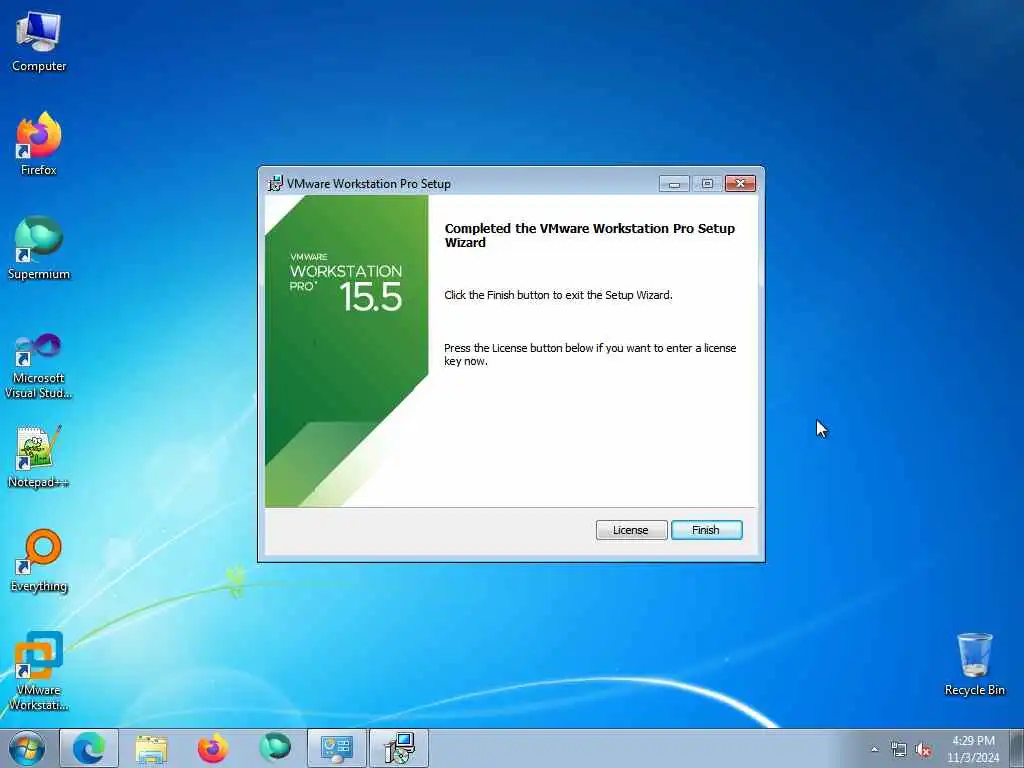Select the Notepad++ desktop shortcut
Screen dimensions: 1024x768
tap(39, 457)
